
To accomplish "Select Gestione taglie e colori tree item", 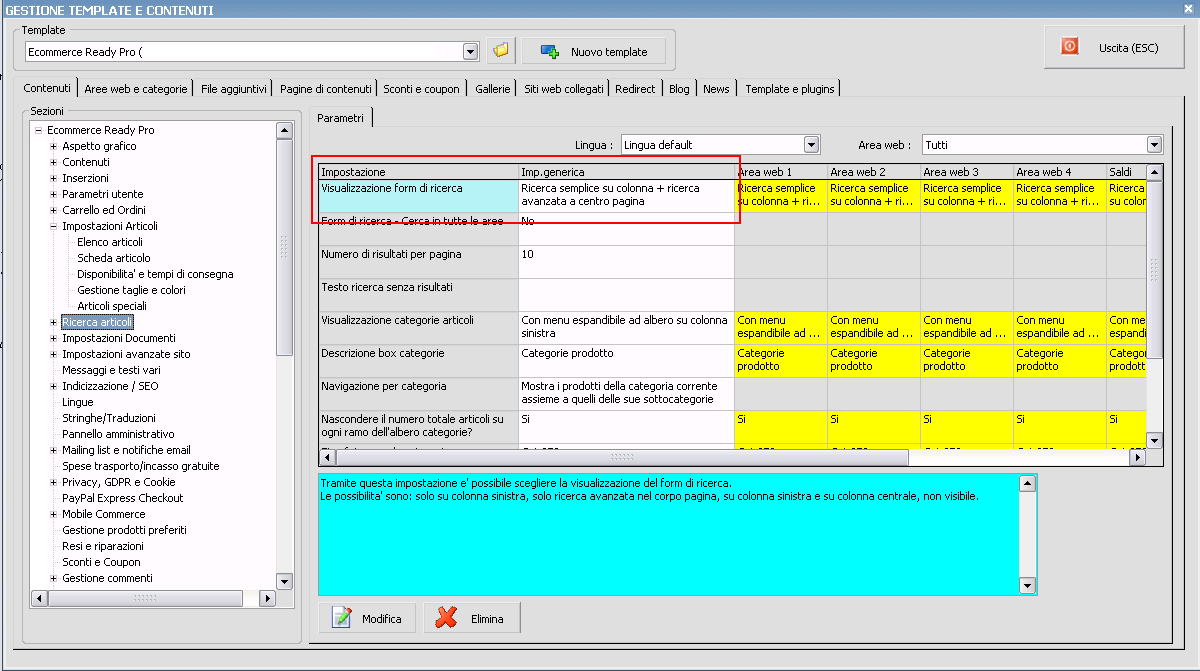I will pyautogui.click(x=131, y=290).
